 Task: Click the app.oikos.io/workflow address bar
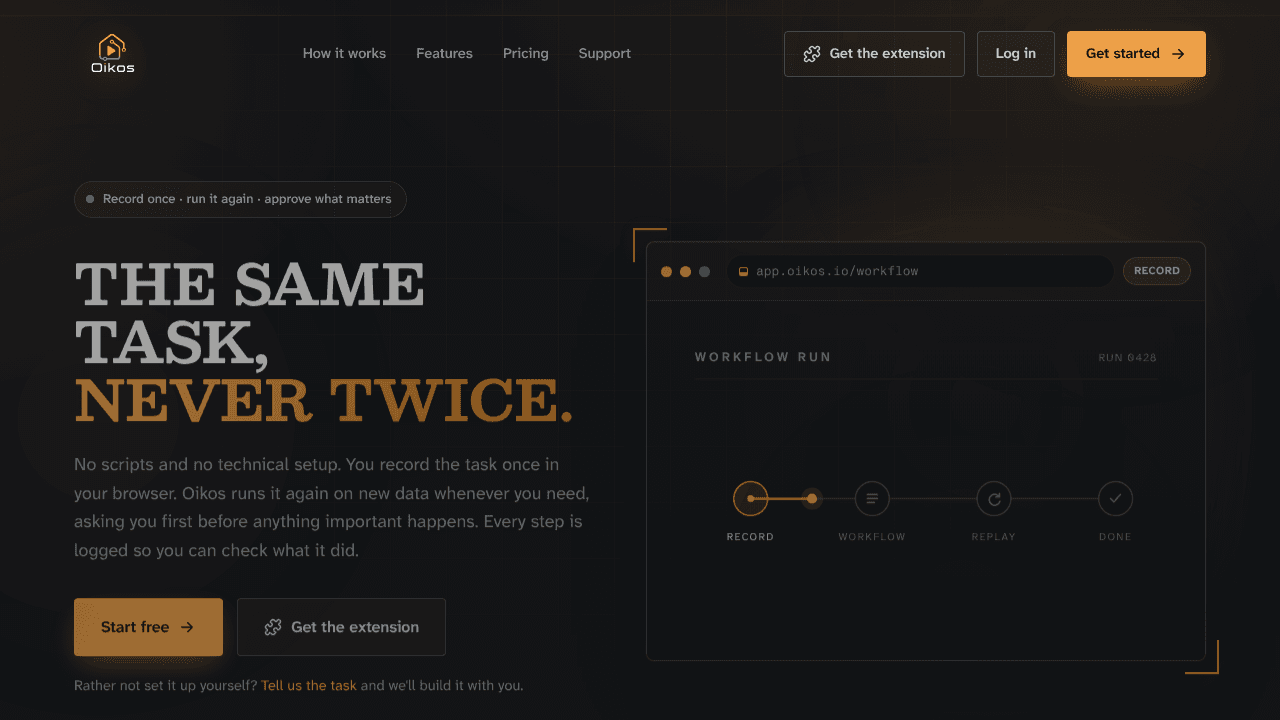click(920, 271)
